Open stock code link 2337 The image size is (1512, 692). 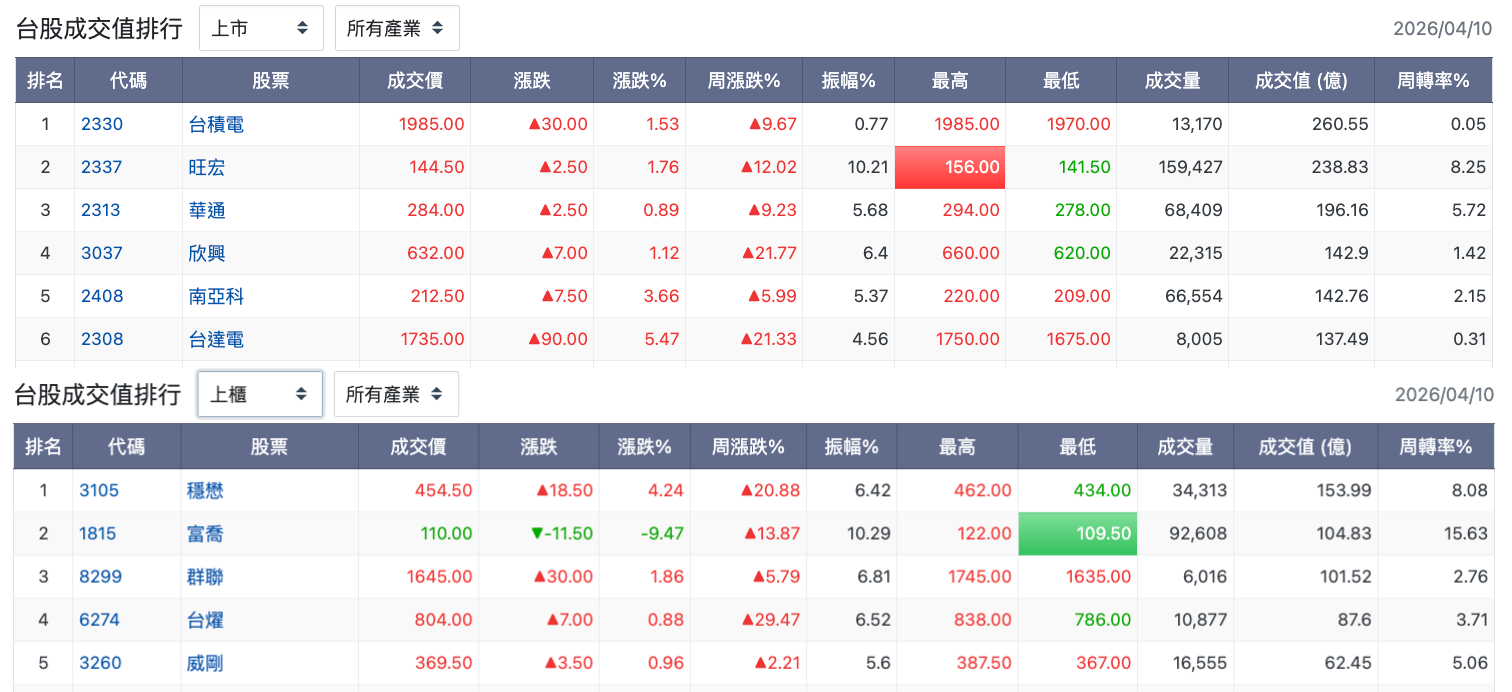pyautogui.click(x=102, y=167)
